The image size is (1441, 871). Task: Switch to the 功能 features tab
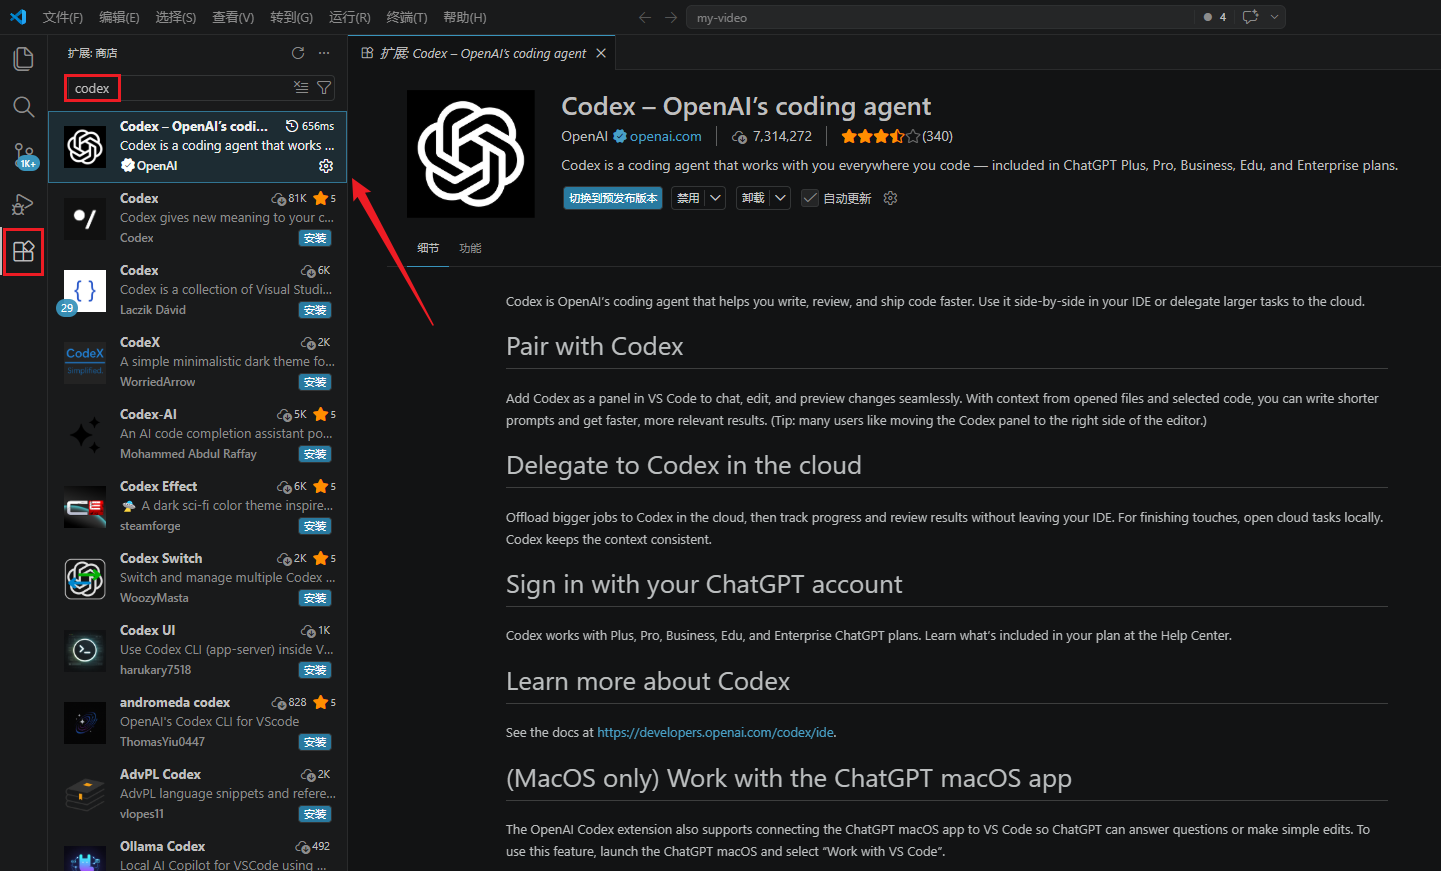coord(470,248)
